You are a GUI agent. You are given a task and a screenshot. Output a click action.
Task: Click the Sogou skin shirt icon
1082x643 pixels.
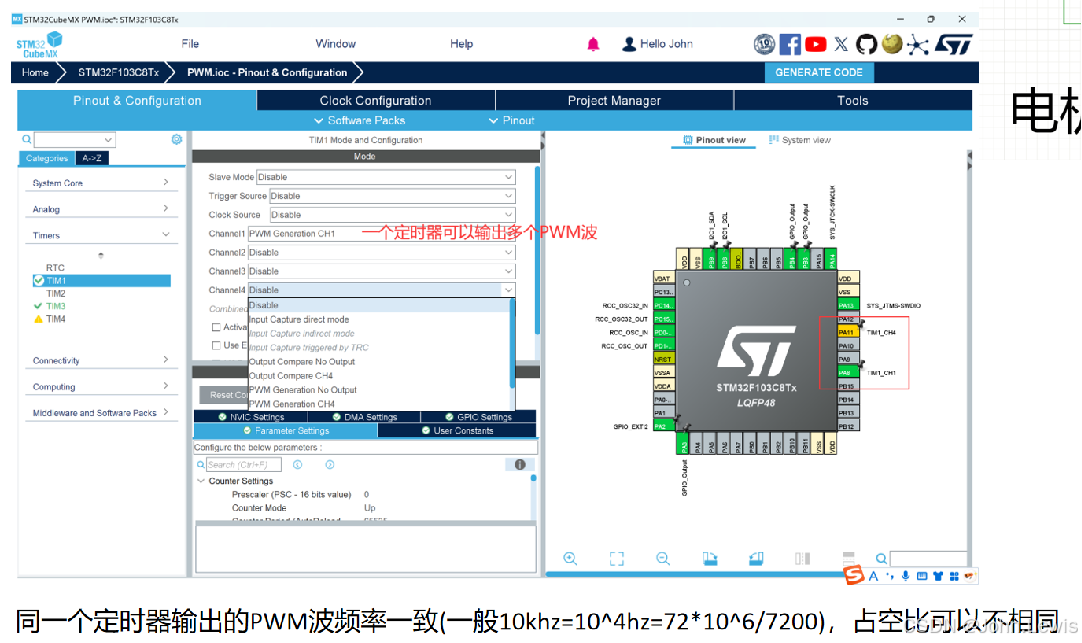point(938,576)
